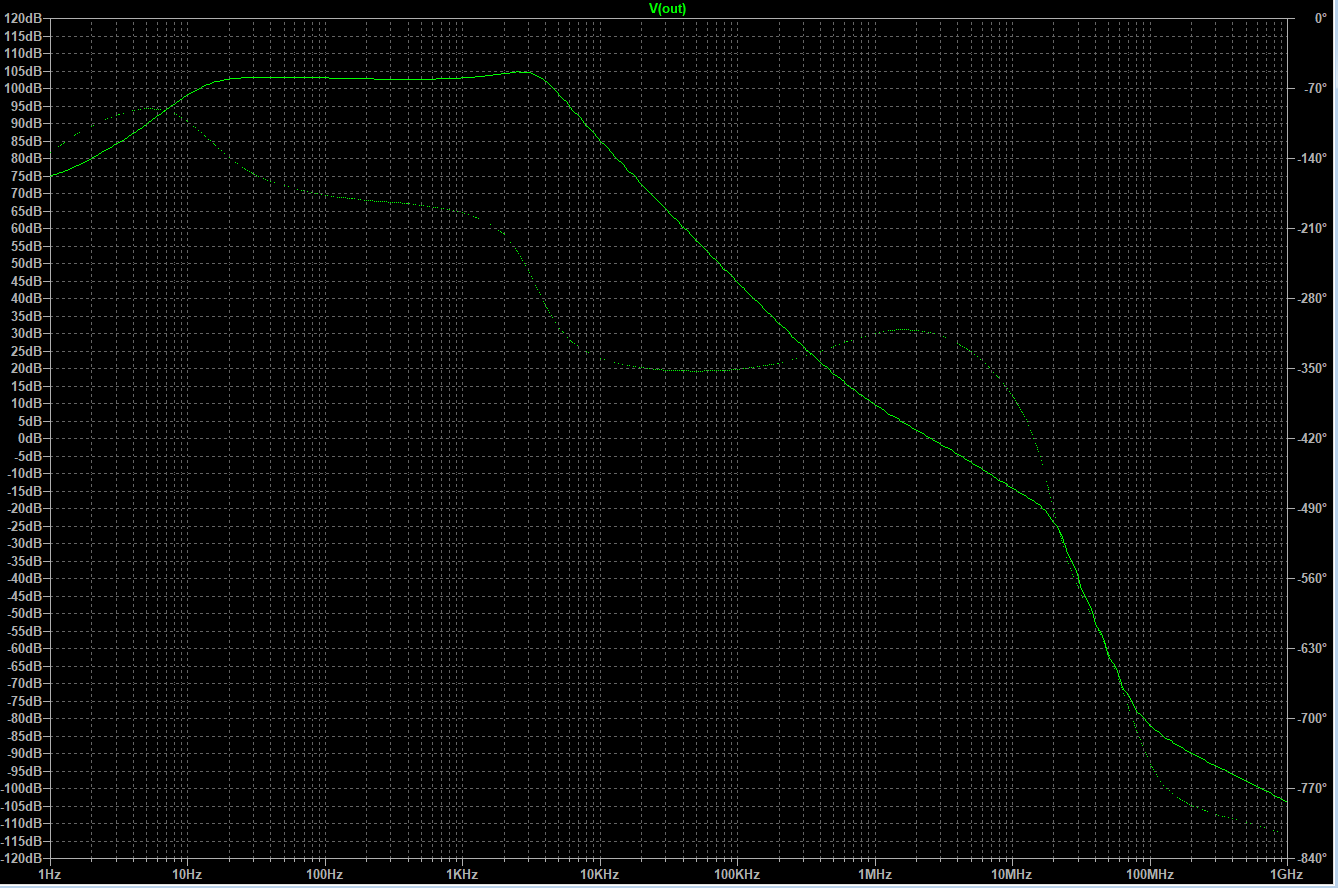Click the -10dB magnitude axis label
Screen dimensions: 1338x888
(25, 473)
